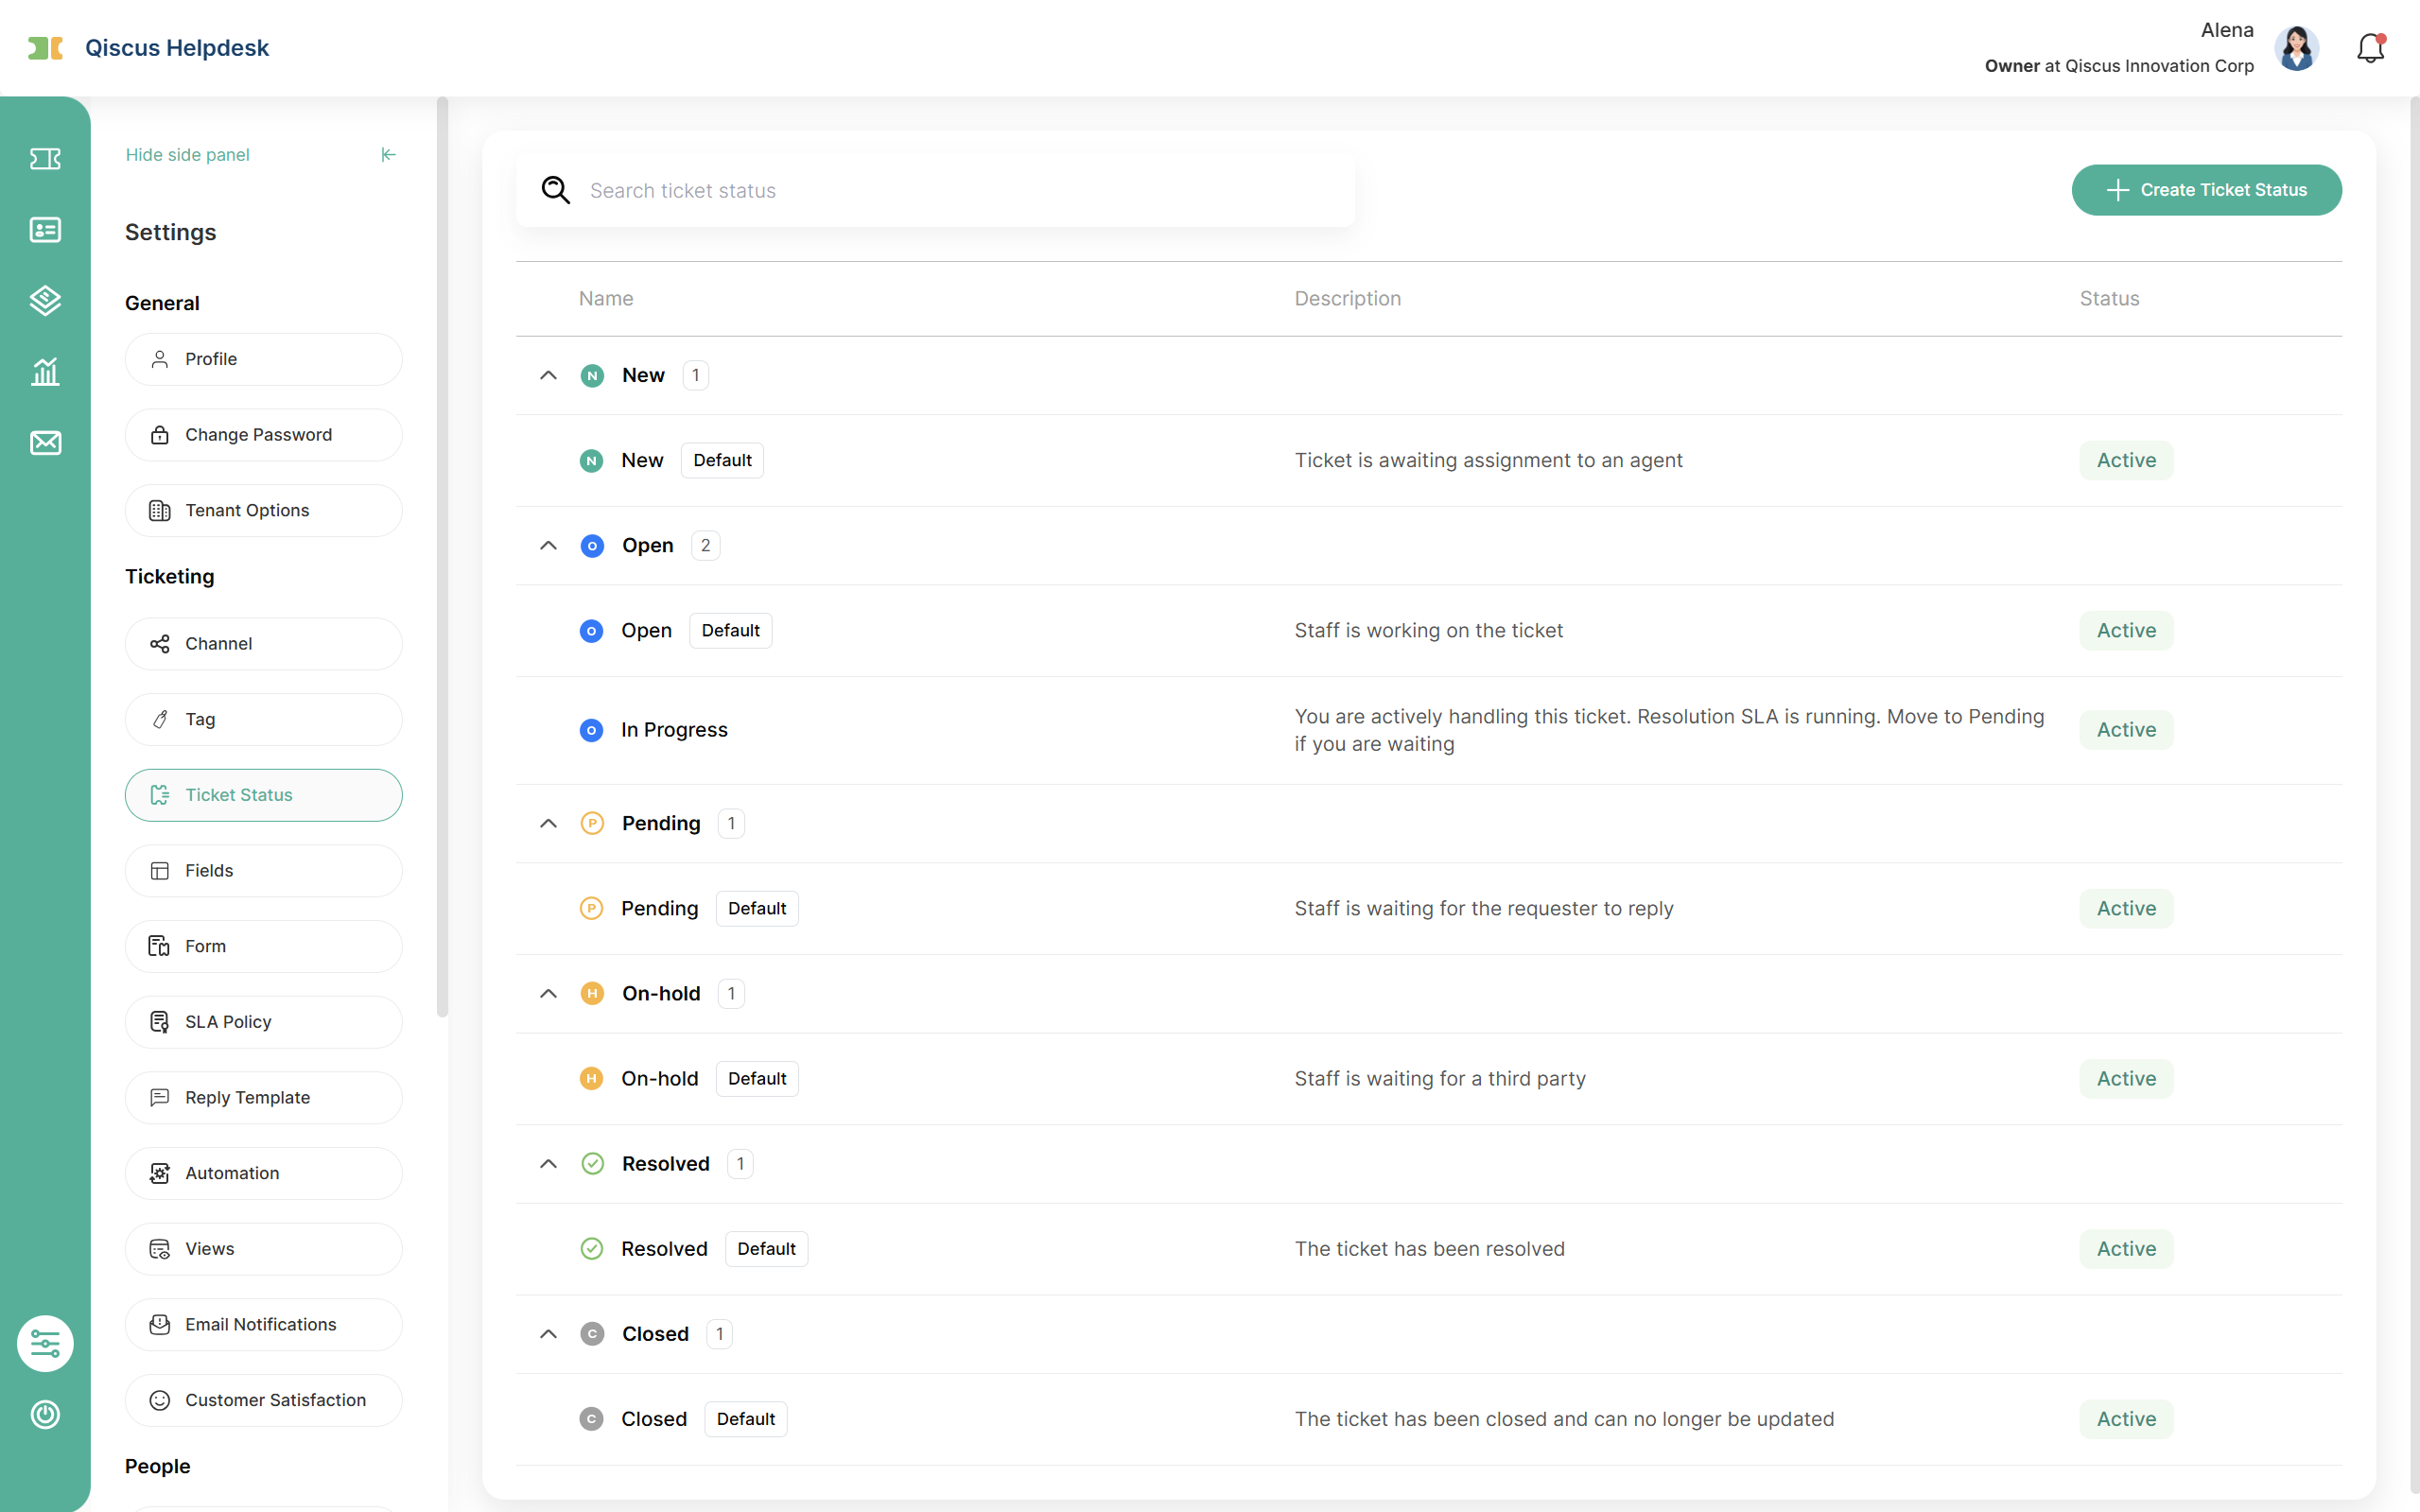Open the layers icon in left sidebar
Image resolution: width=2420 pixels, height=1512 pixels.
pyautogui.click(x=45, y=300)
